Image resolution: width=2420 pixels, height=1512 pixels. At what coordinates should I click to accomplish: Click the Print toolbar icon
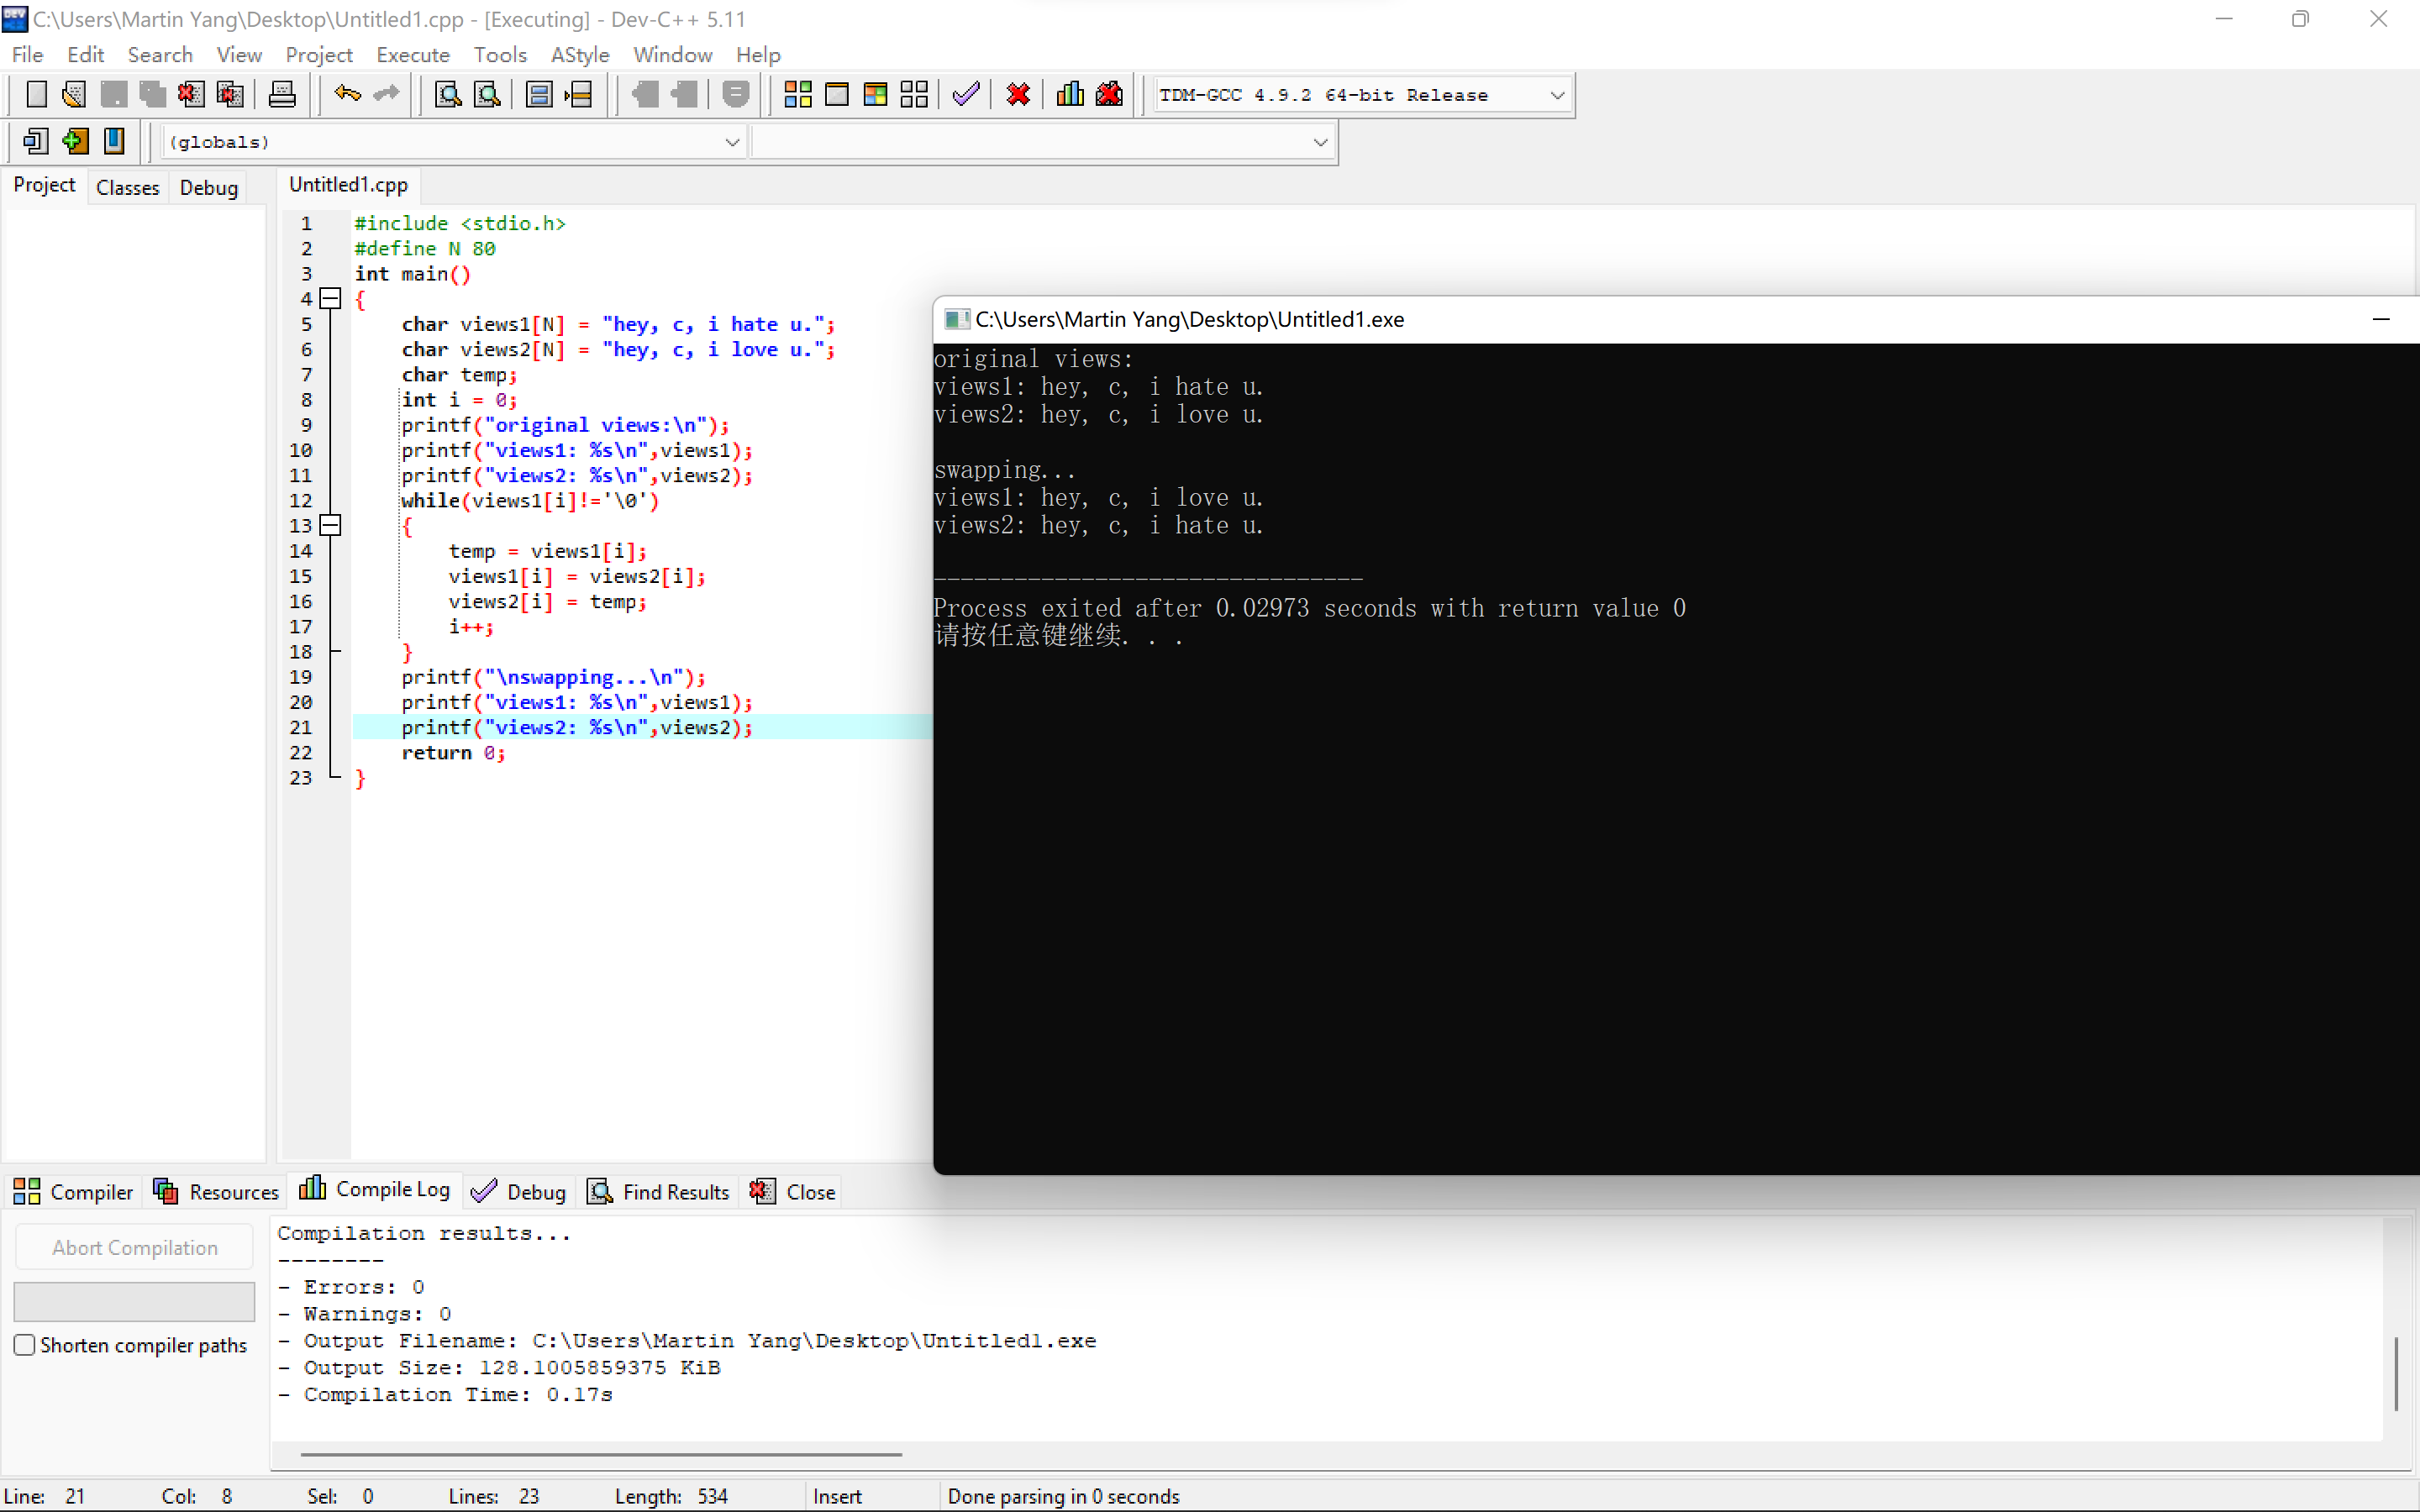(282, 95)
